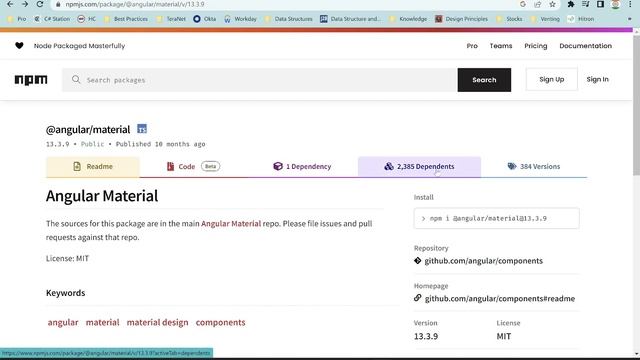
Task: Open the Documentation navigation link
Action: [585, 46]
